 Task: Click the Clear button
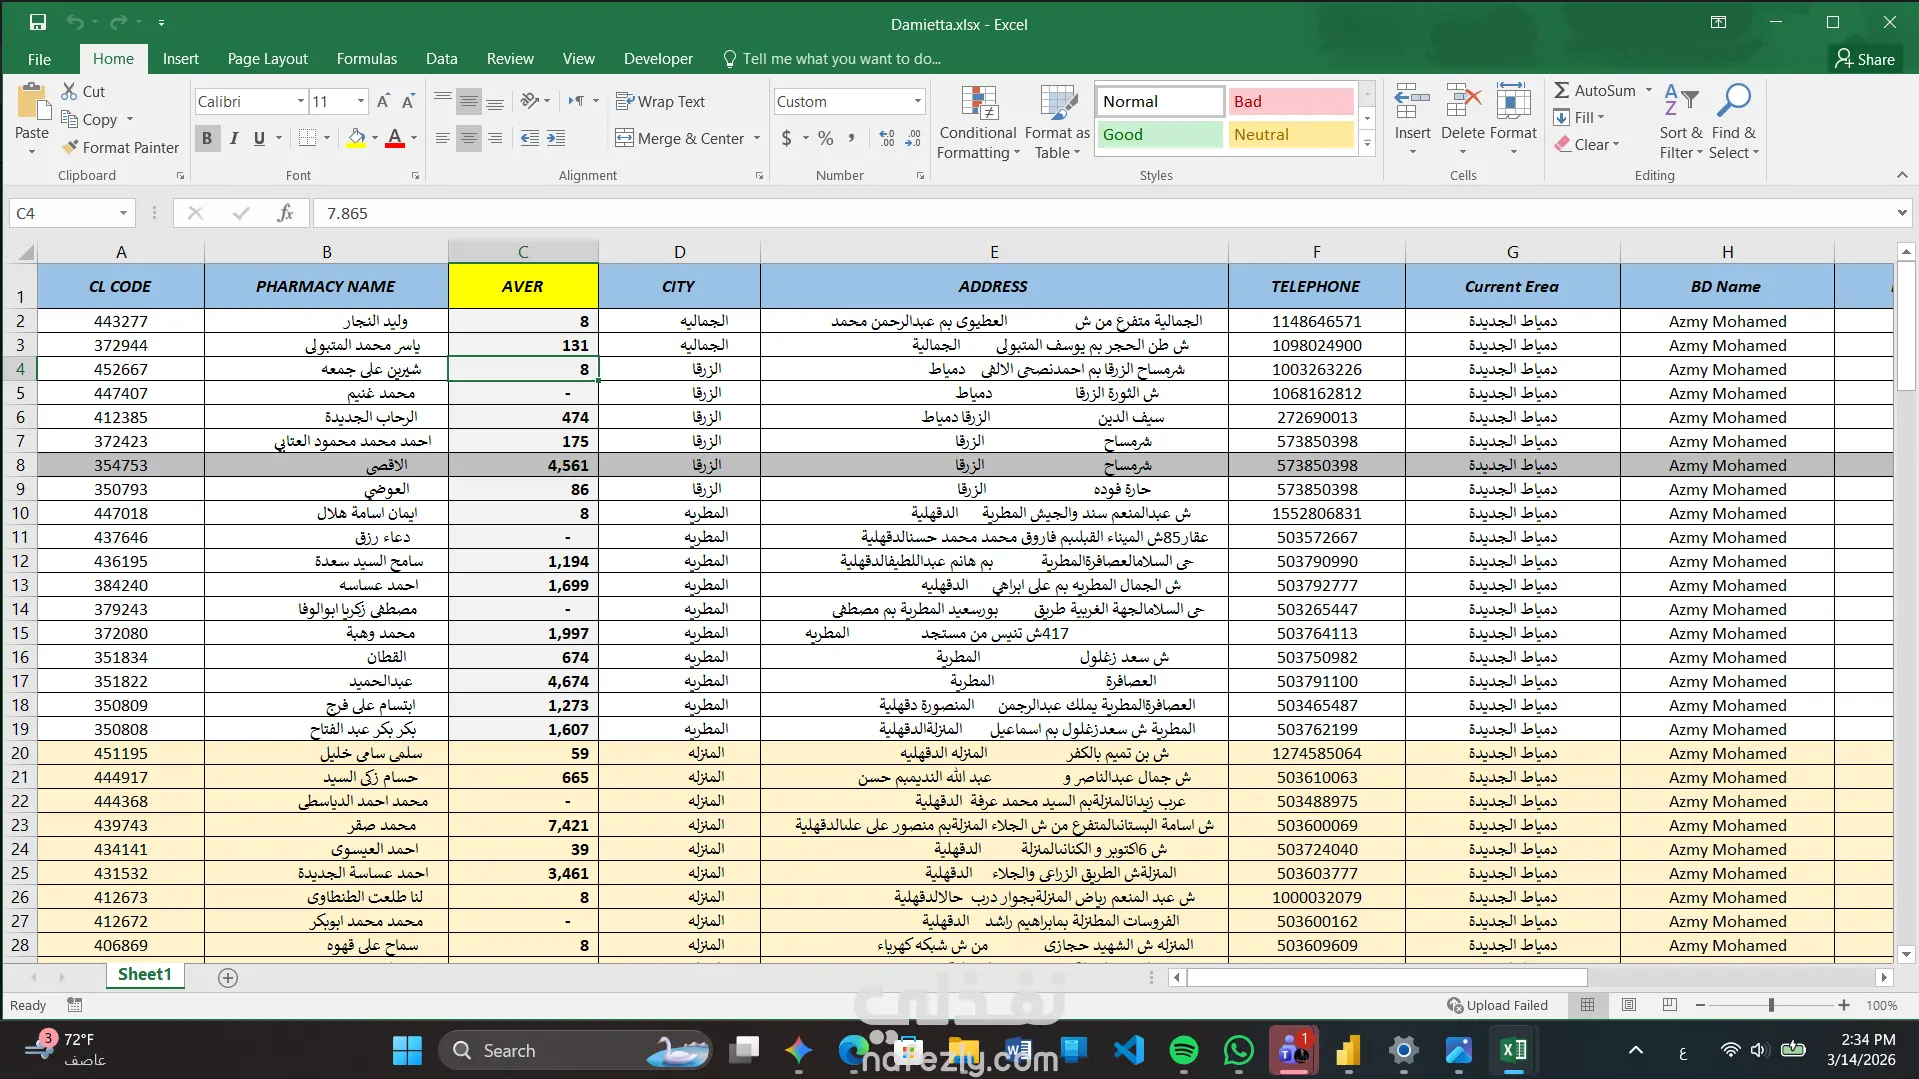click(1586, 145)
